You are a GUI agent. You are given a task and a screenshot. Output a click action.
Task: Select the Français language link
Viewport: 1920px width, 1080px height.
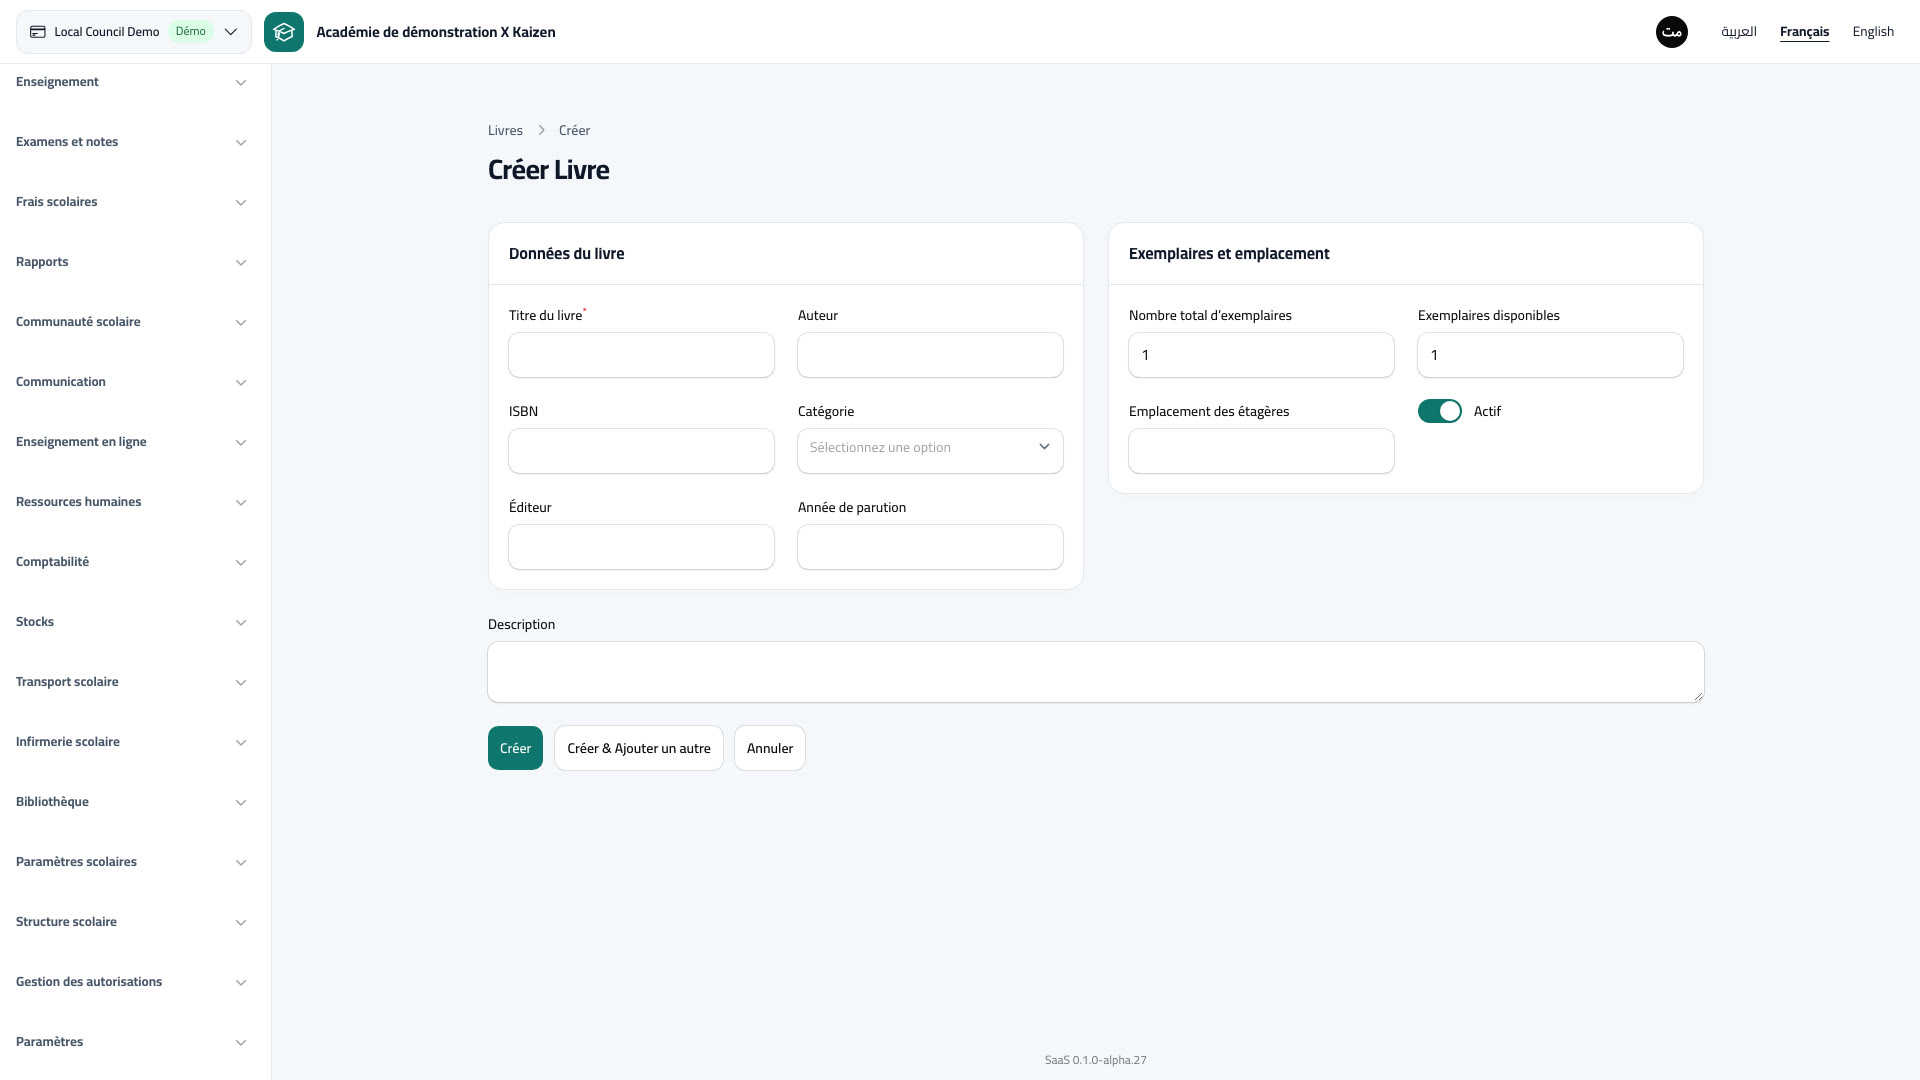click(1804, 32)
